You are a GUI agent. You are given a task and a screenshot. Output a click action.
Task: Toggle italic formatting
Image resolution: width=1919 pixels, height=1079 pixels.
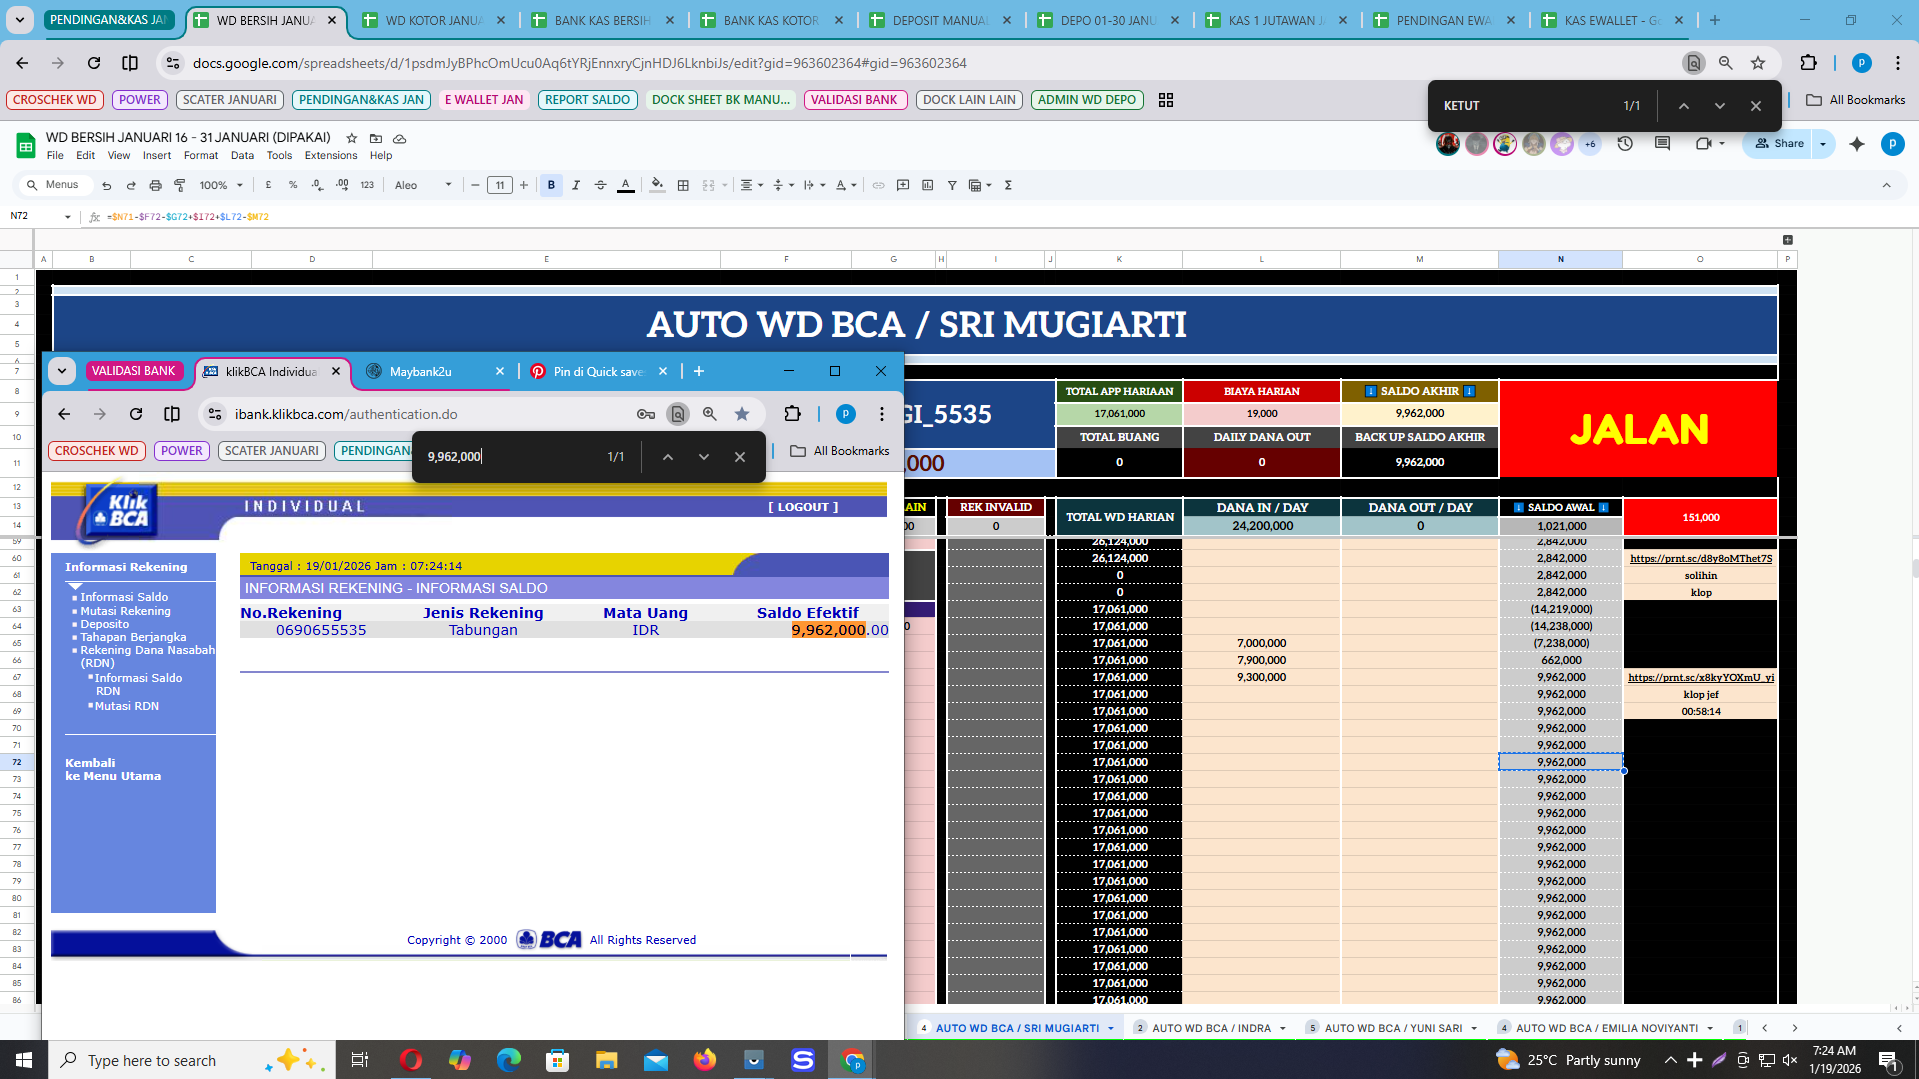576,185
